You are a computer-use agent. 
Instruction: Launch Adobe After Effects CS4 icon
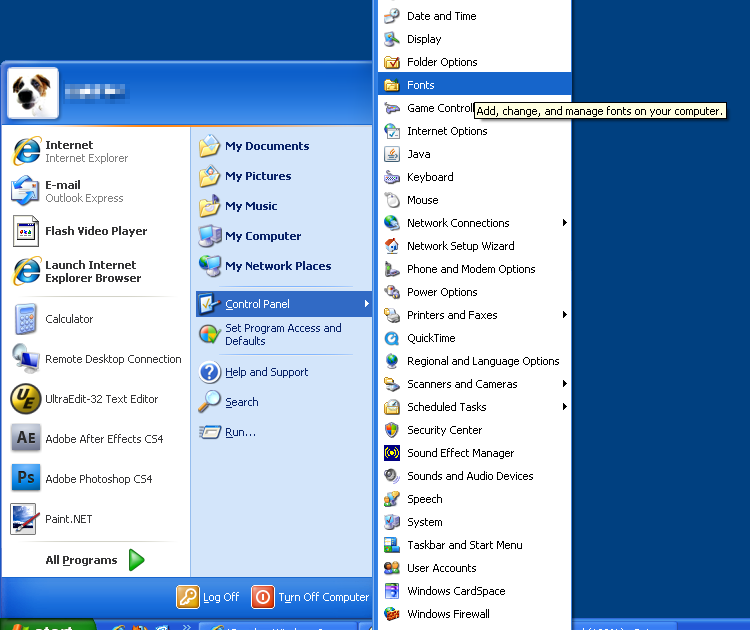(26, 438)
